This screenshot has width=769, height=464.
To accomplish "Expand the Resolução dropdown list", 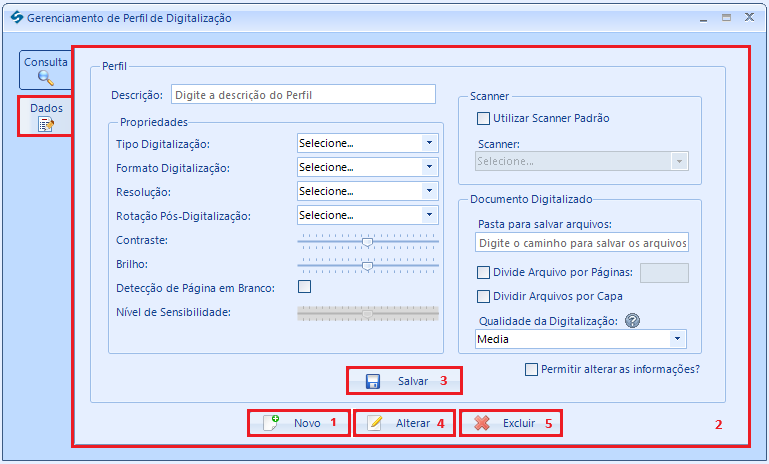I will click(x=429, y=191).
